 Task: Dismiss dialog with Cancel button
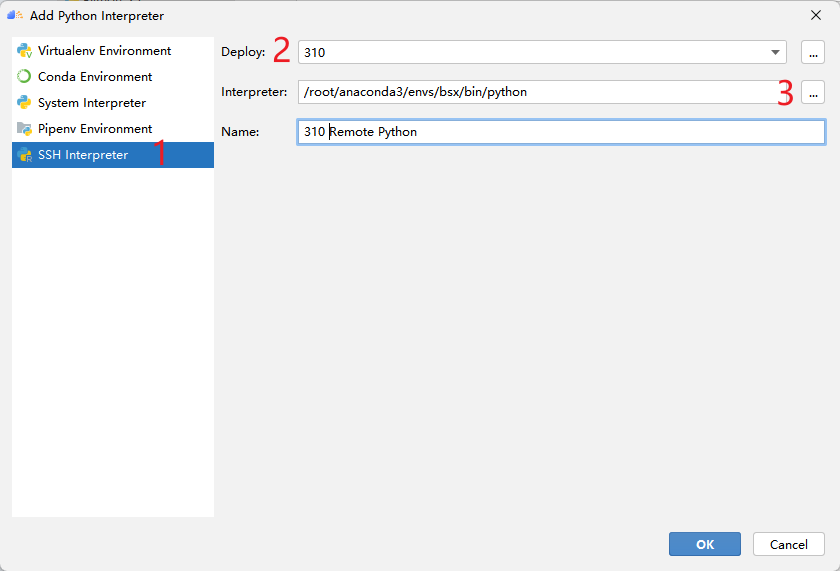789,544
